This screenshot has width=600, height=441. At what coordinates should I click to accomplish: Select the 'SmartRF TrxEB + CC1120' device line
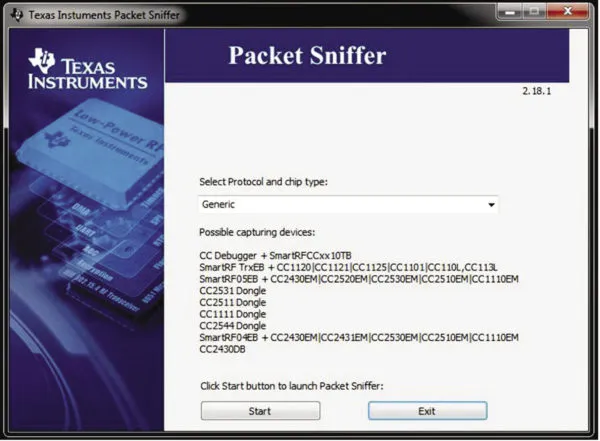tap(348, 267)
